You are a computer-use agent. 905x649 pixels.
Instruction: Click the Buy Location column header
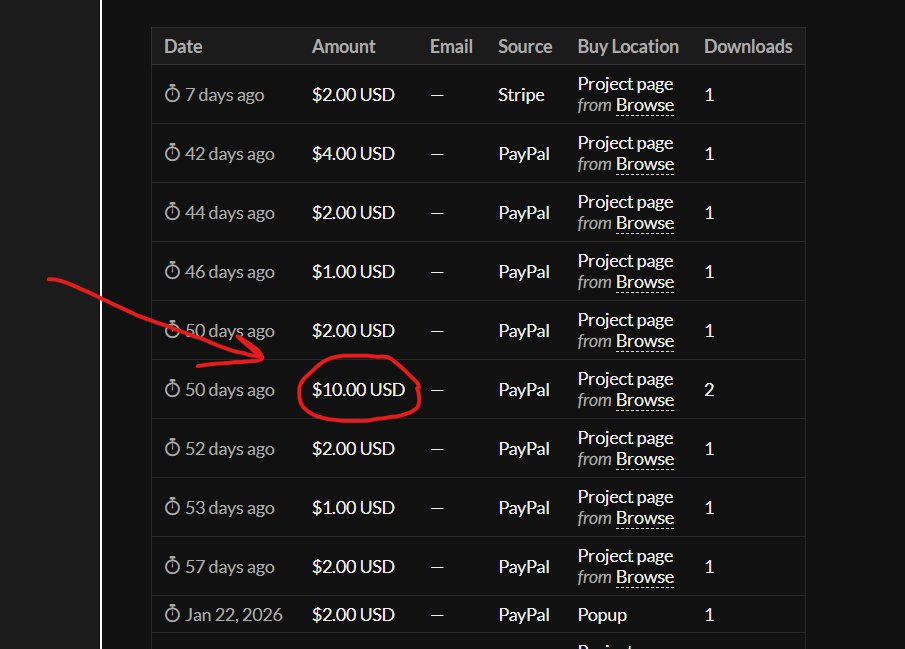pos(628,47)
